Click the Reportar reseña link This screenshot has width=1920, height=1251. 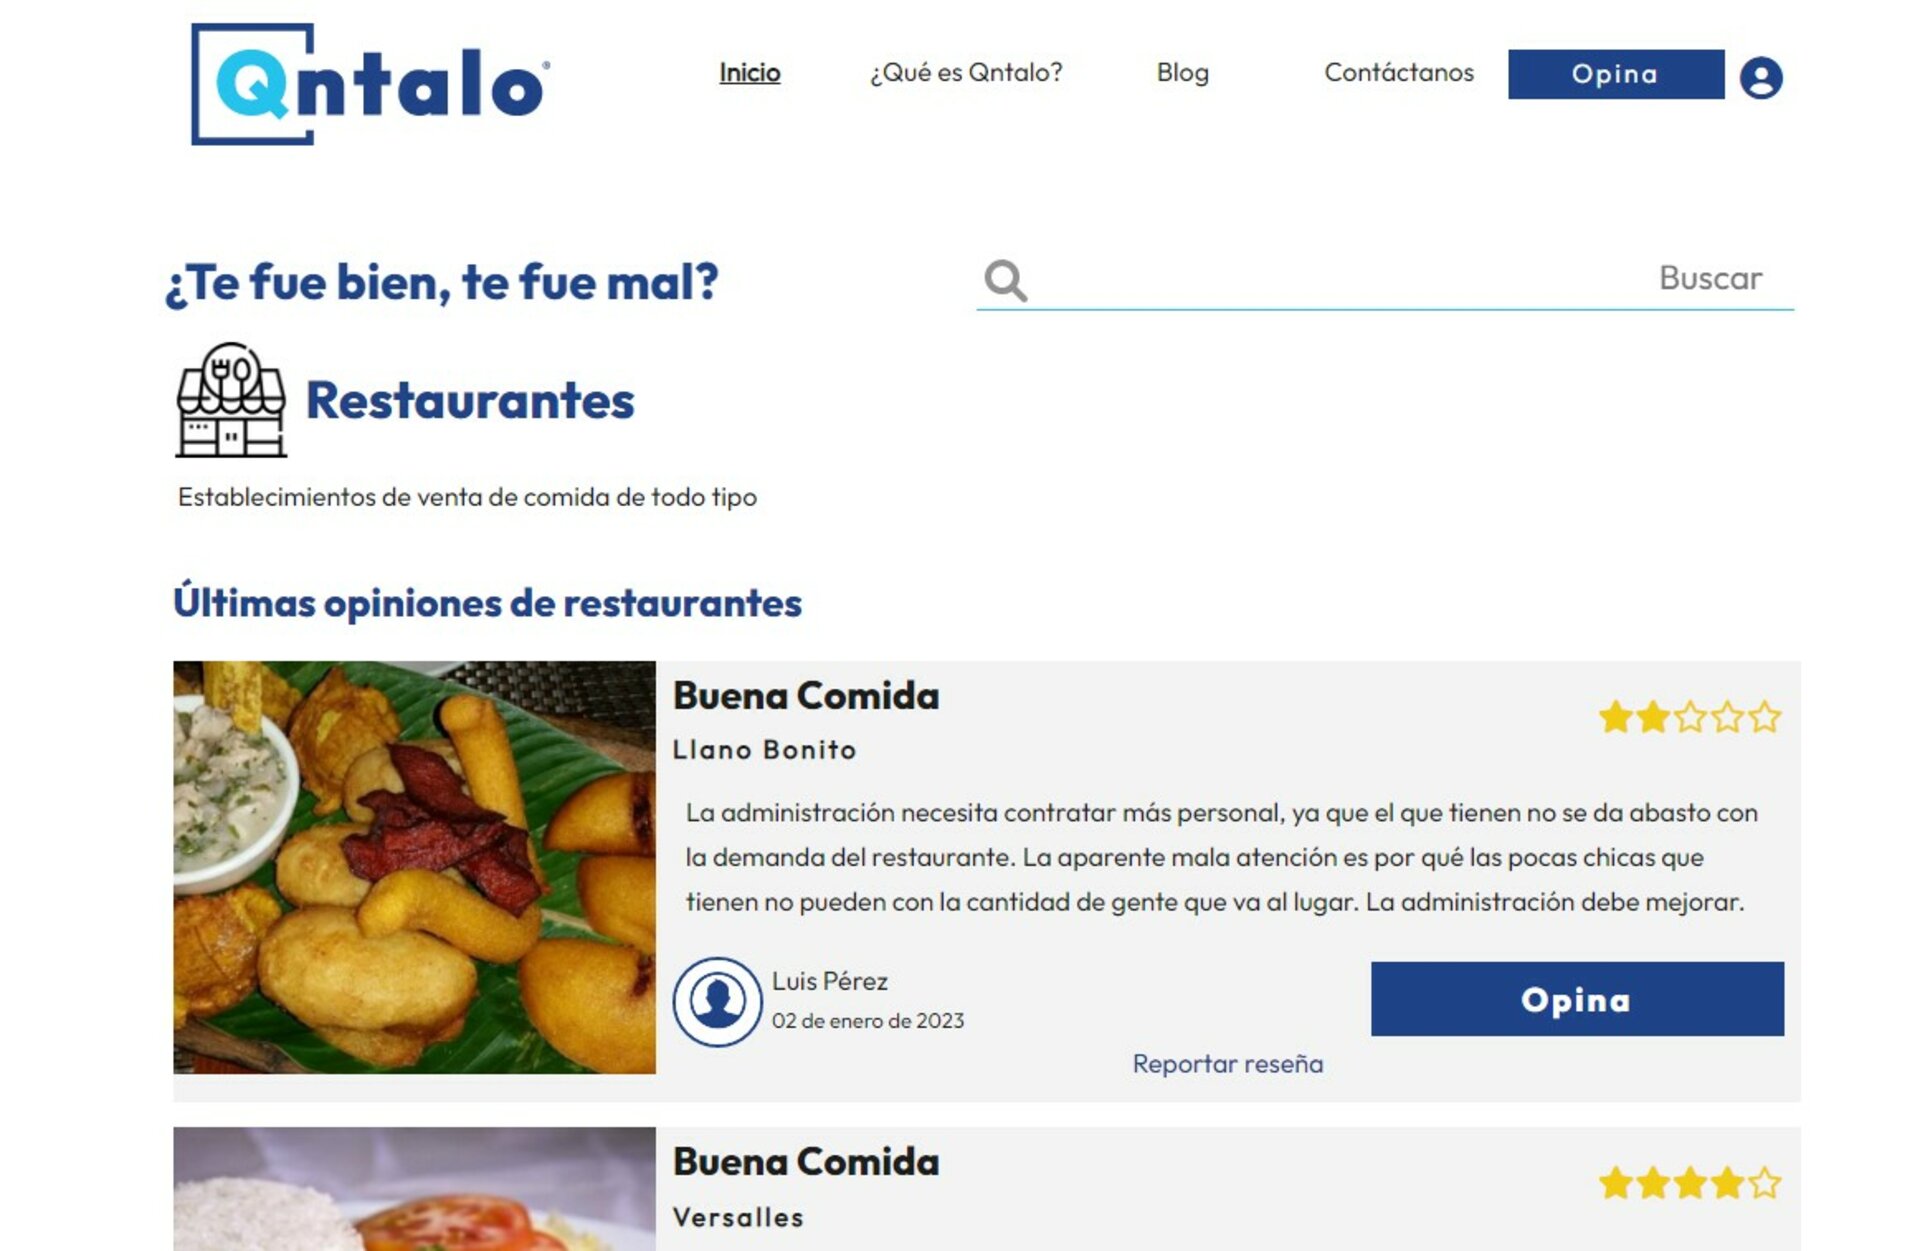[1228, 1063]
